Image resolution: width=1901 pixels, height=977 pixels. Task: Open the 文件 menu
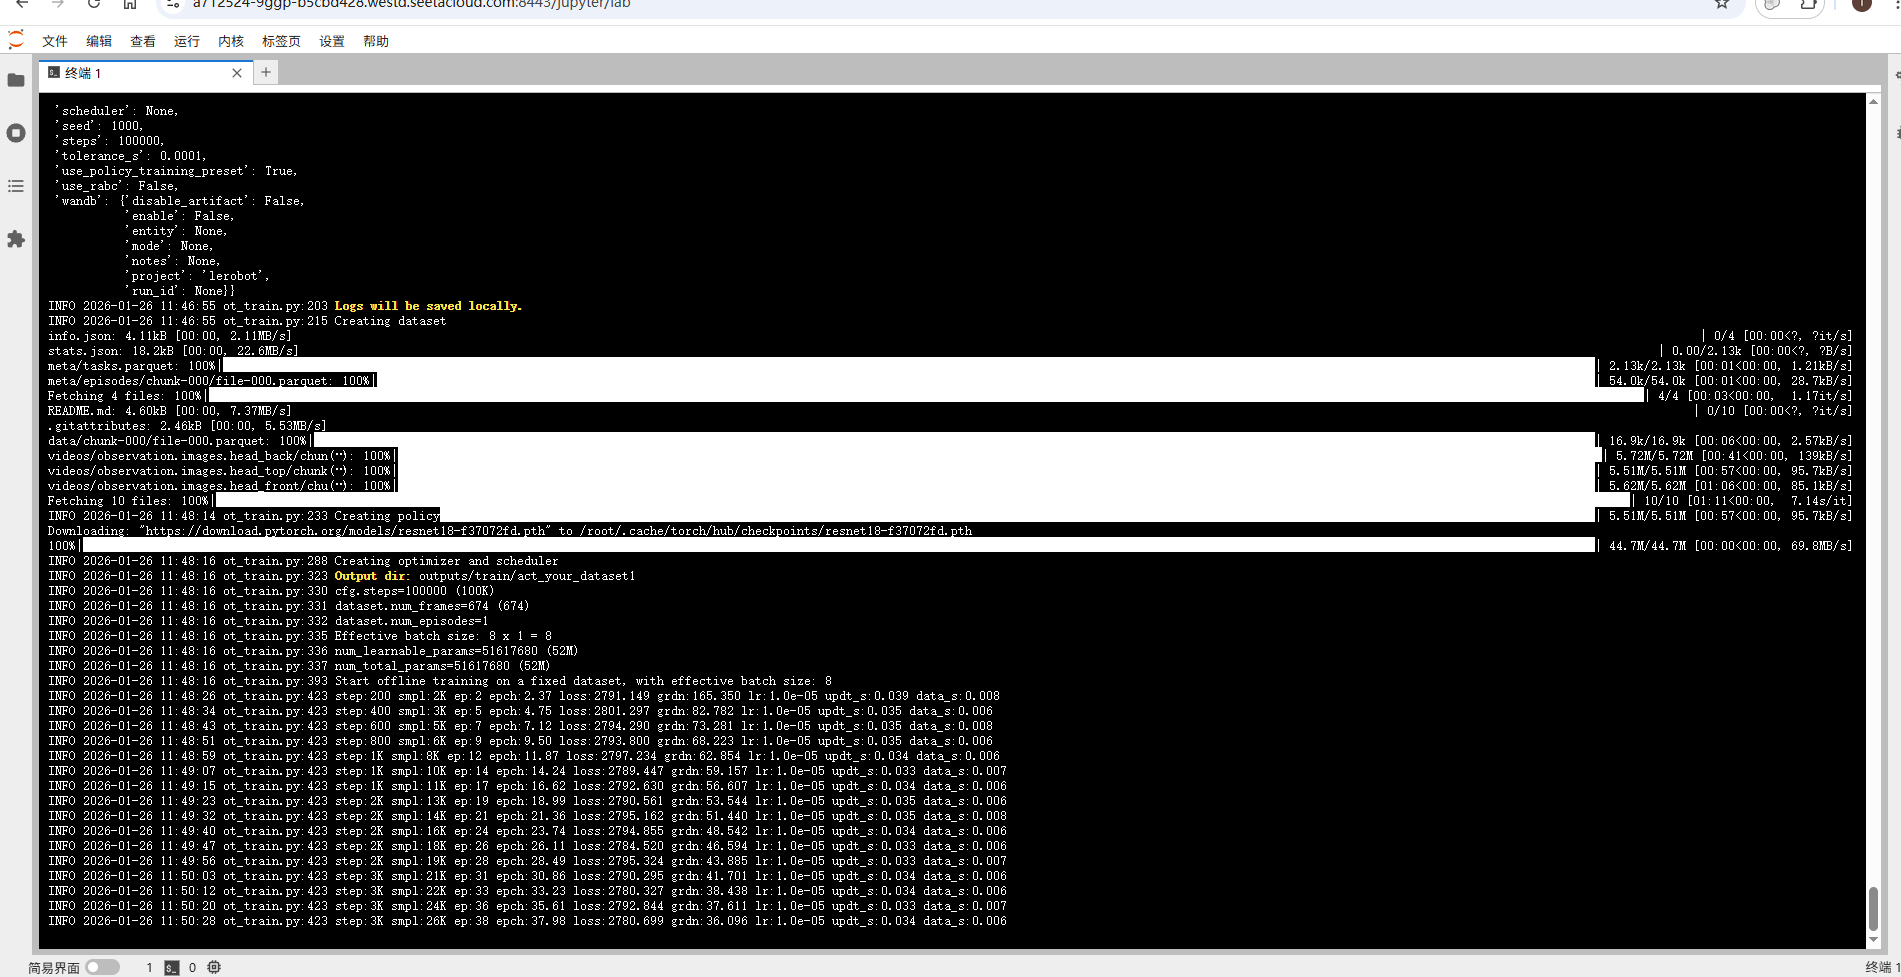coord(55,41)
